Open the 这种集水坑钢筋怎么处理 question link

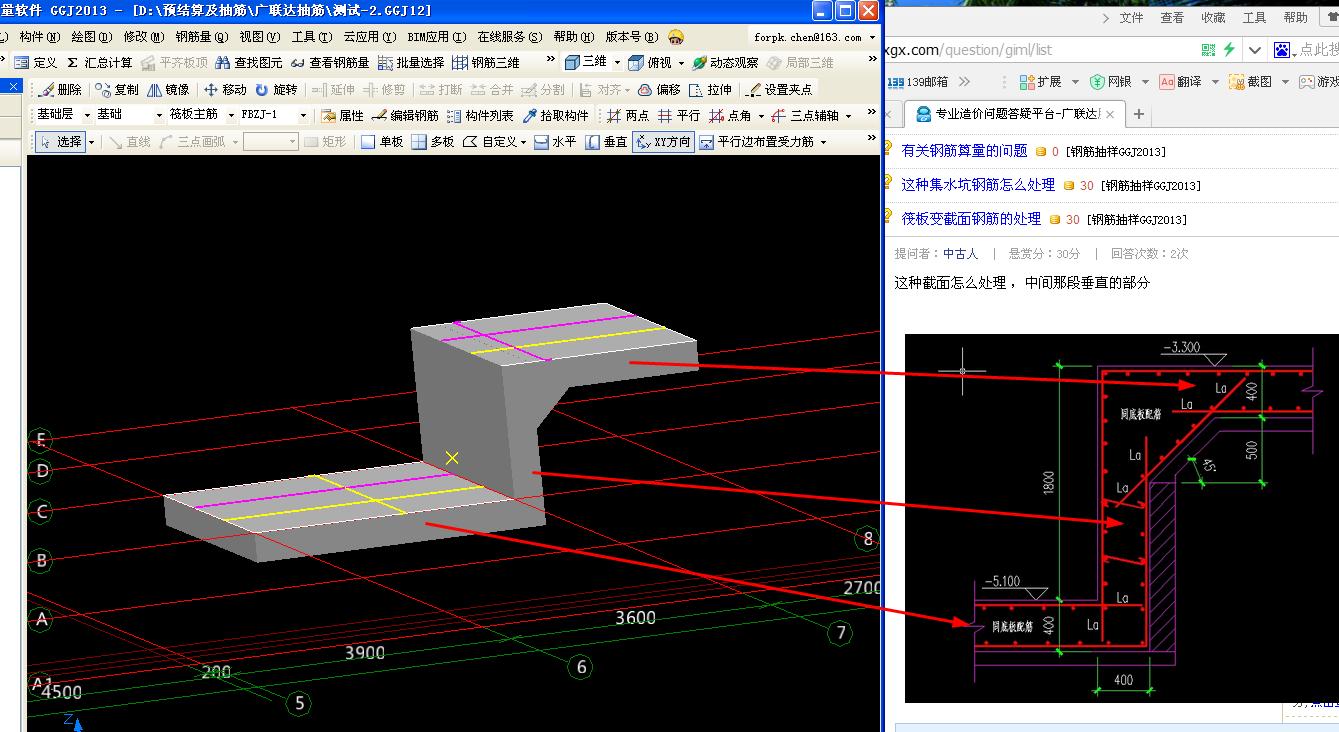tap(977, 185)
